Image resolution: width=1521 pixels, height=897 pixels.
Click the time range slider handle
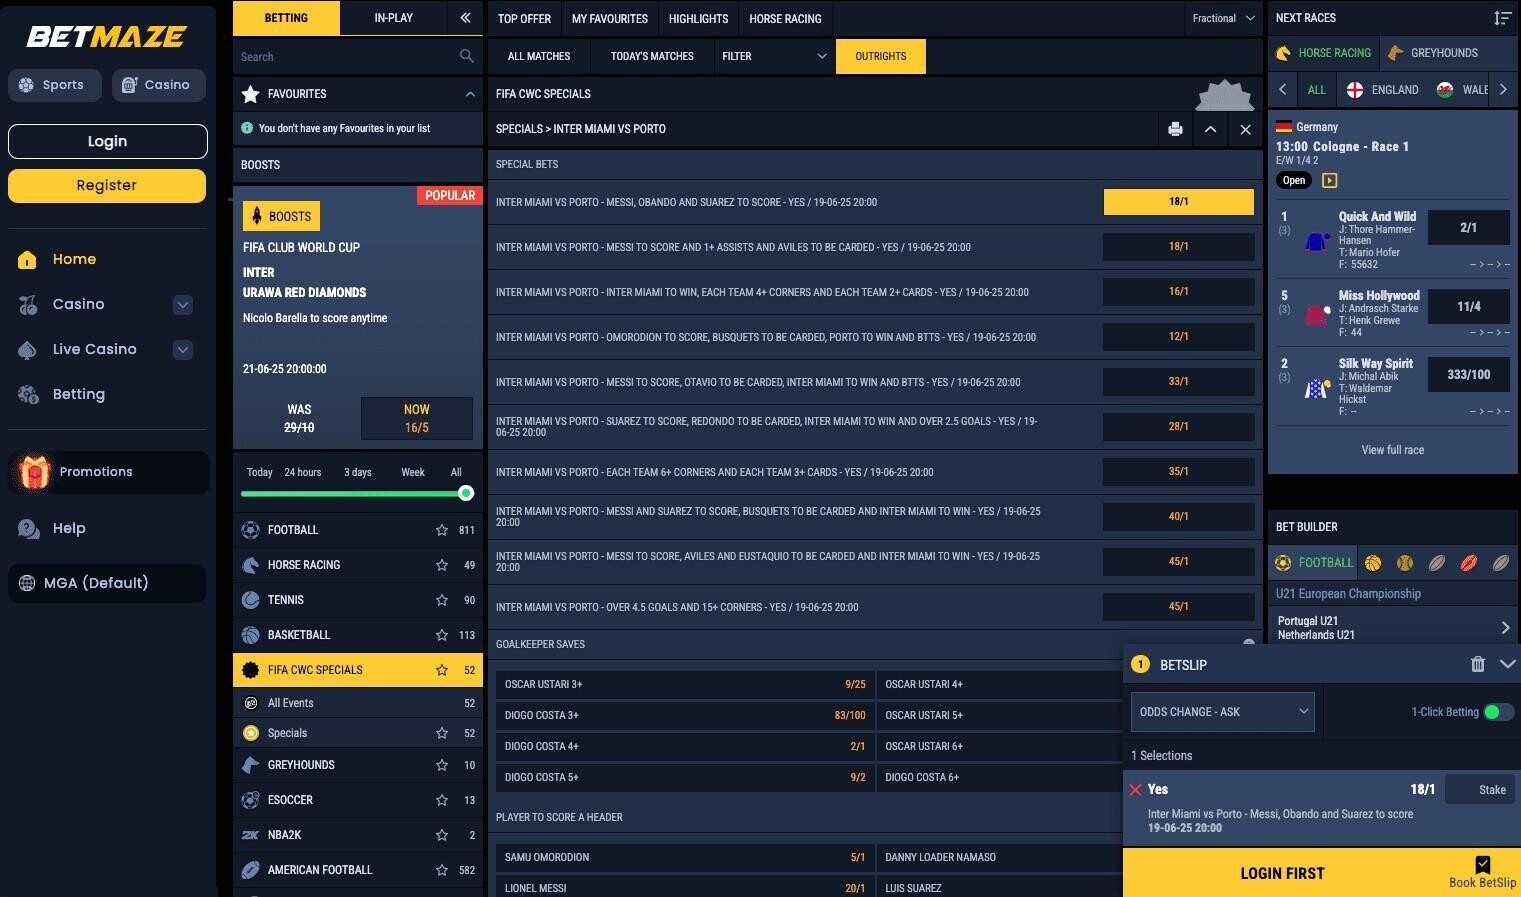465,493
